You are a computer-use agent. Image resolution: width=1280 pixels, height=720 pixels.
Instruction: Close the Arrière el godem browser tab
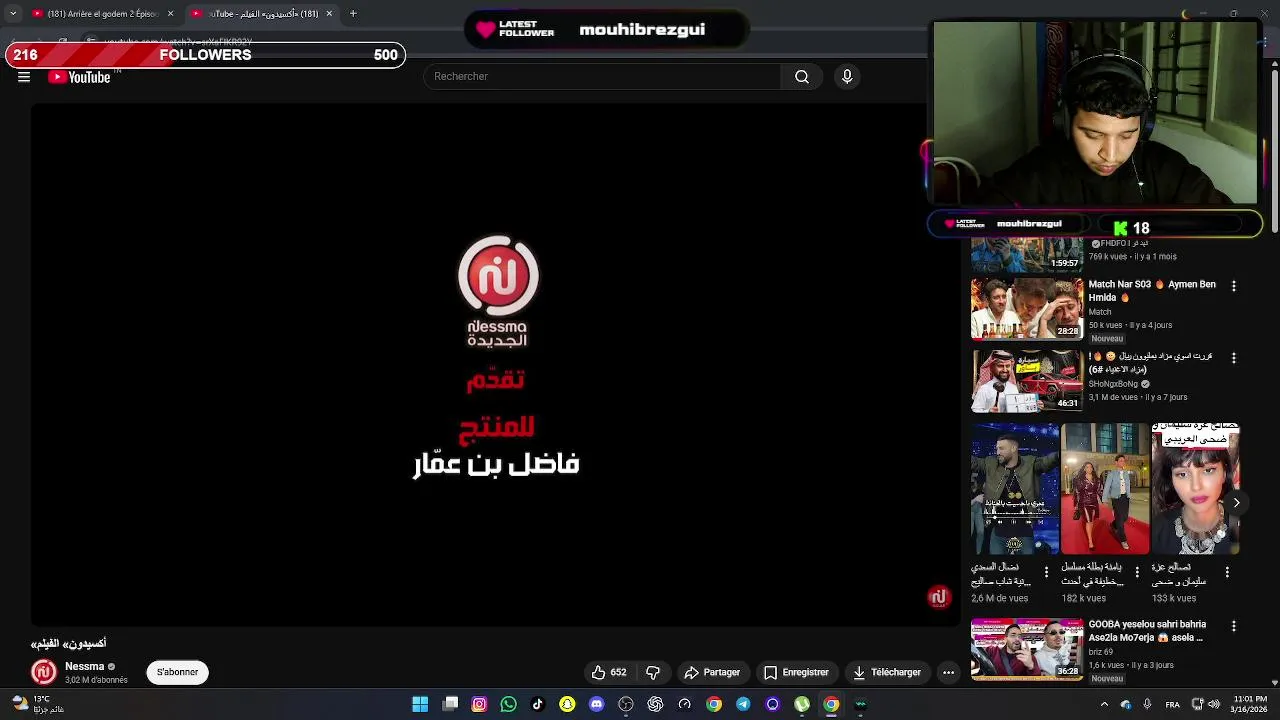pyautogui.click(x=170, y=14)
